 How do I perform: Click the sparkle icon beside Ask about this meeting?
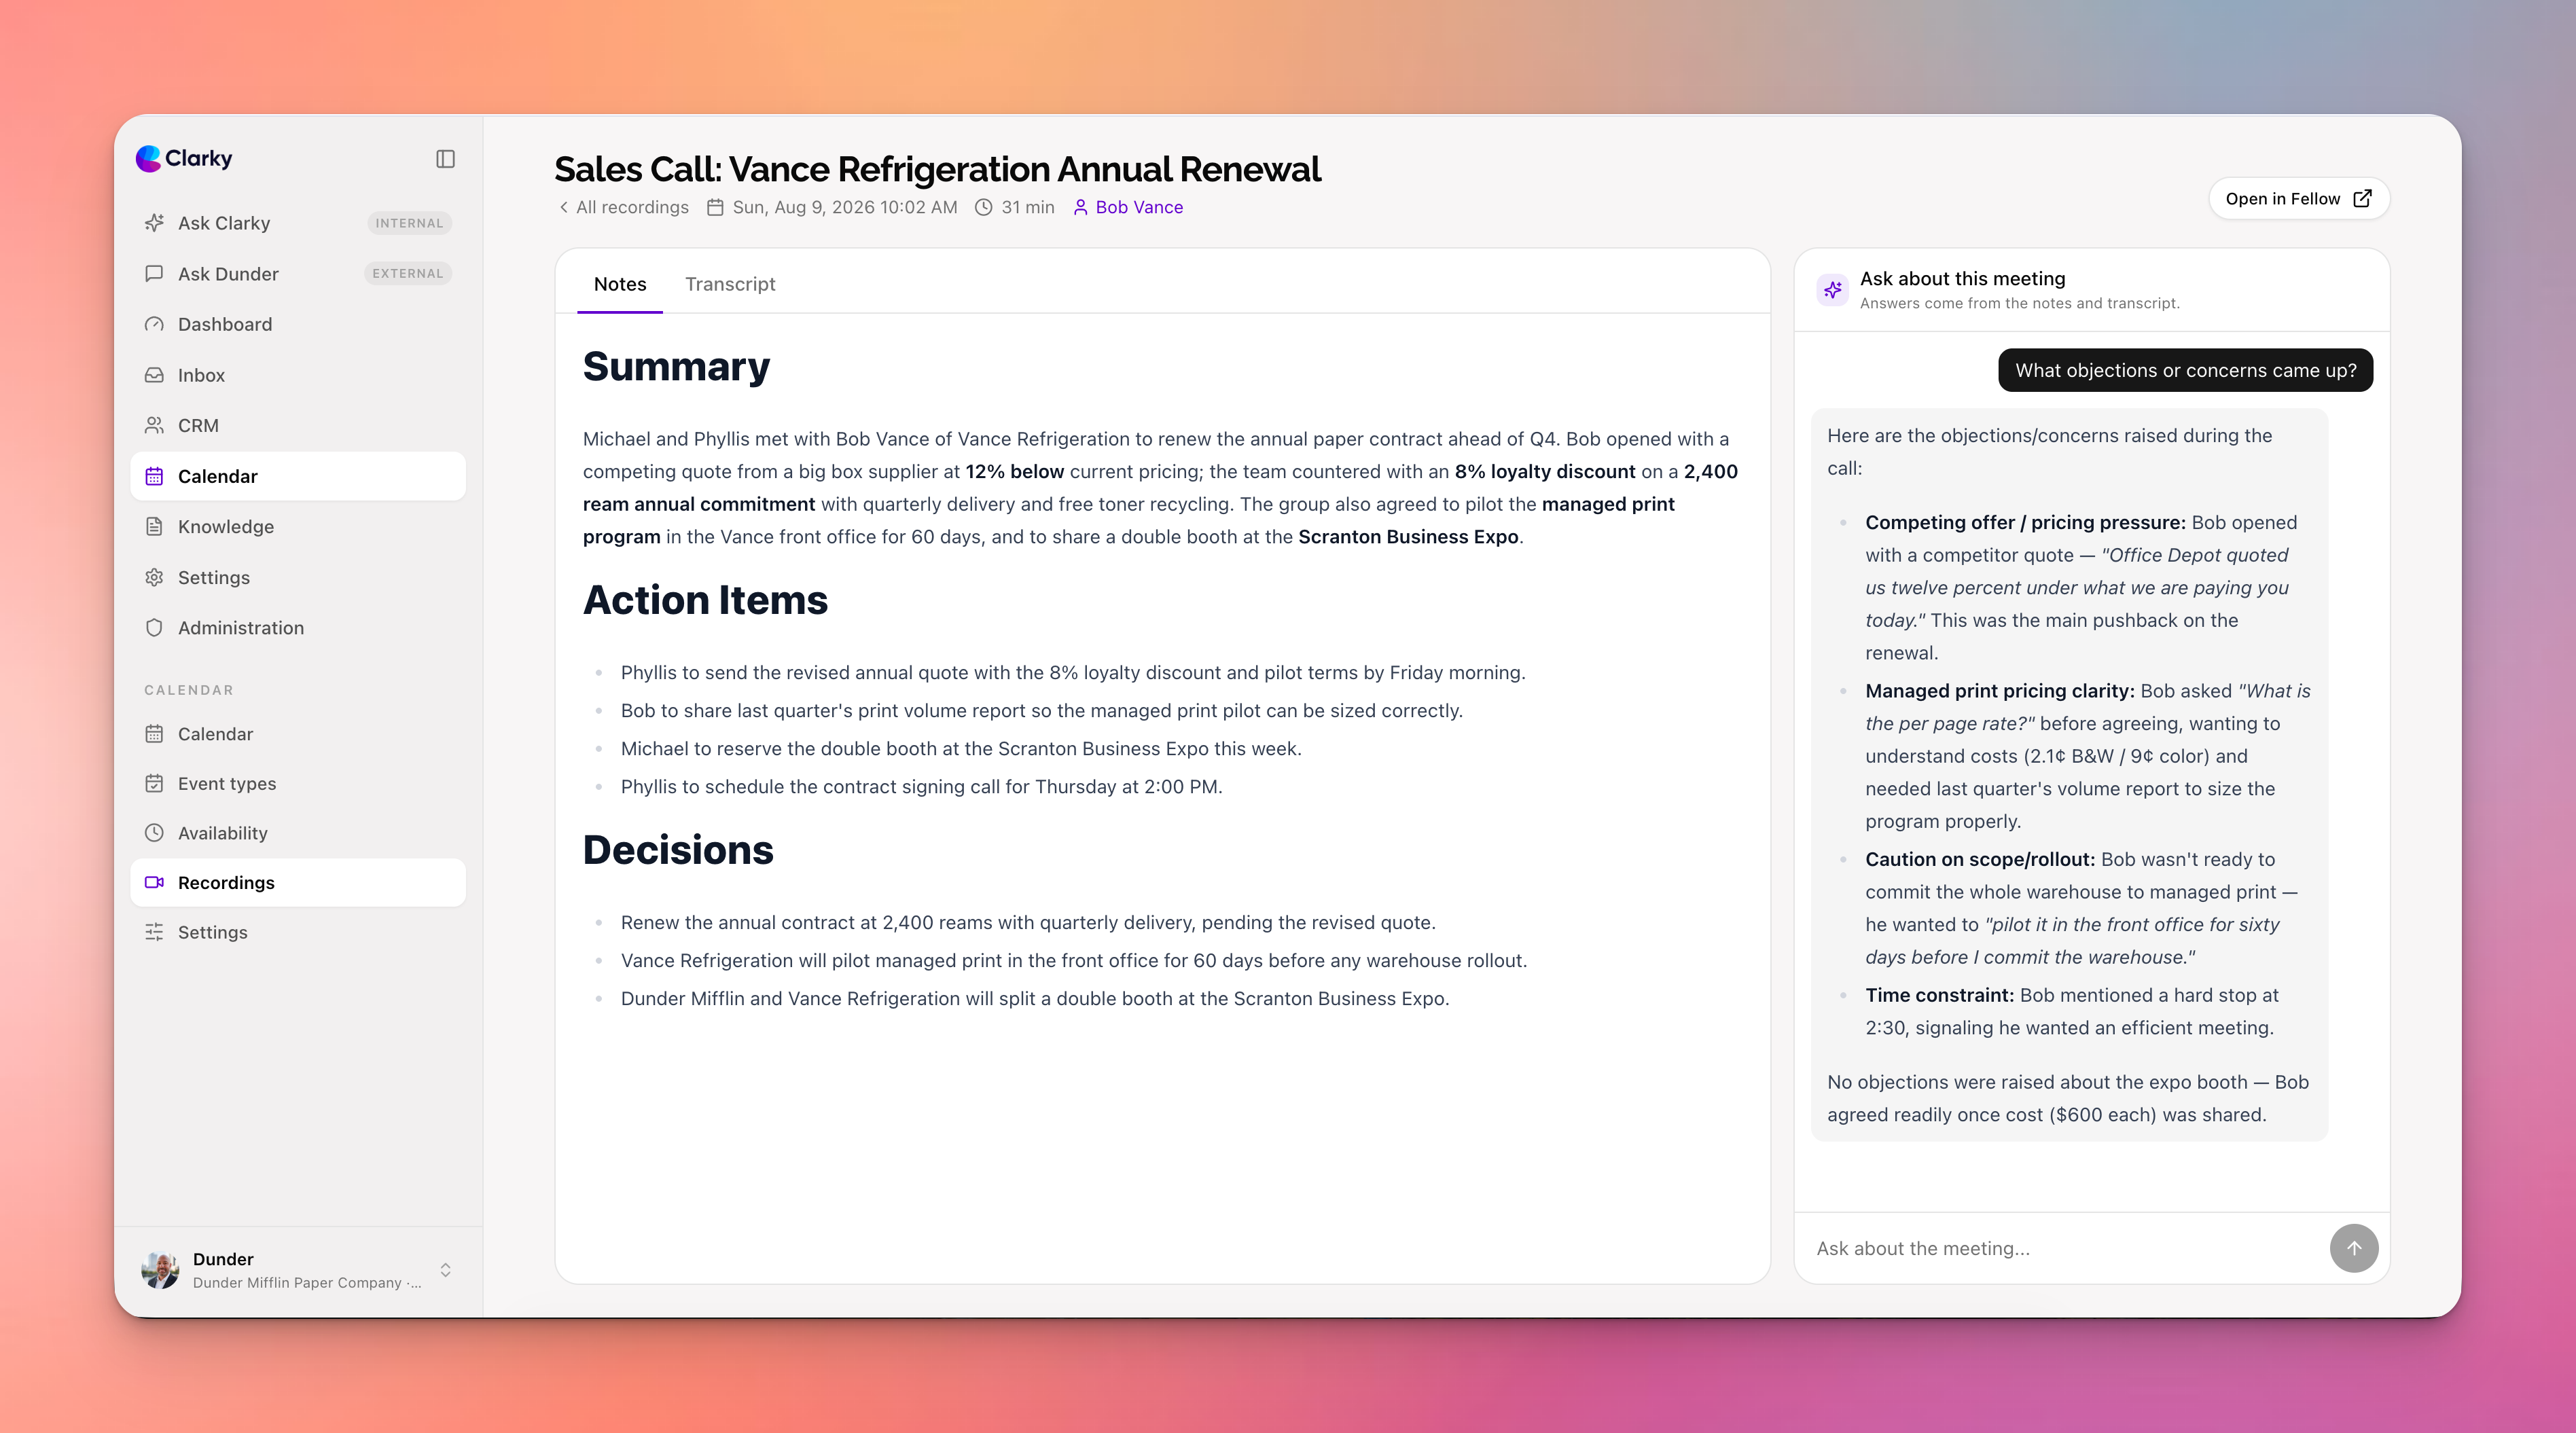(1833, 289)
